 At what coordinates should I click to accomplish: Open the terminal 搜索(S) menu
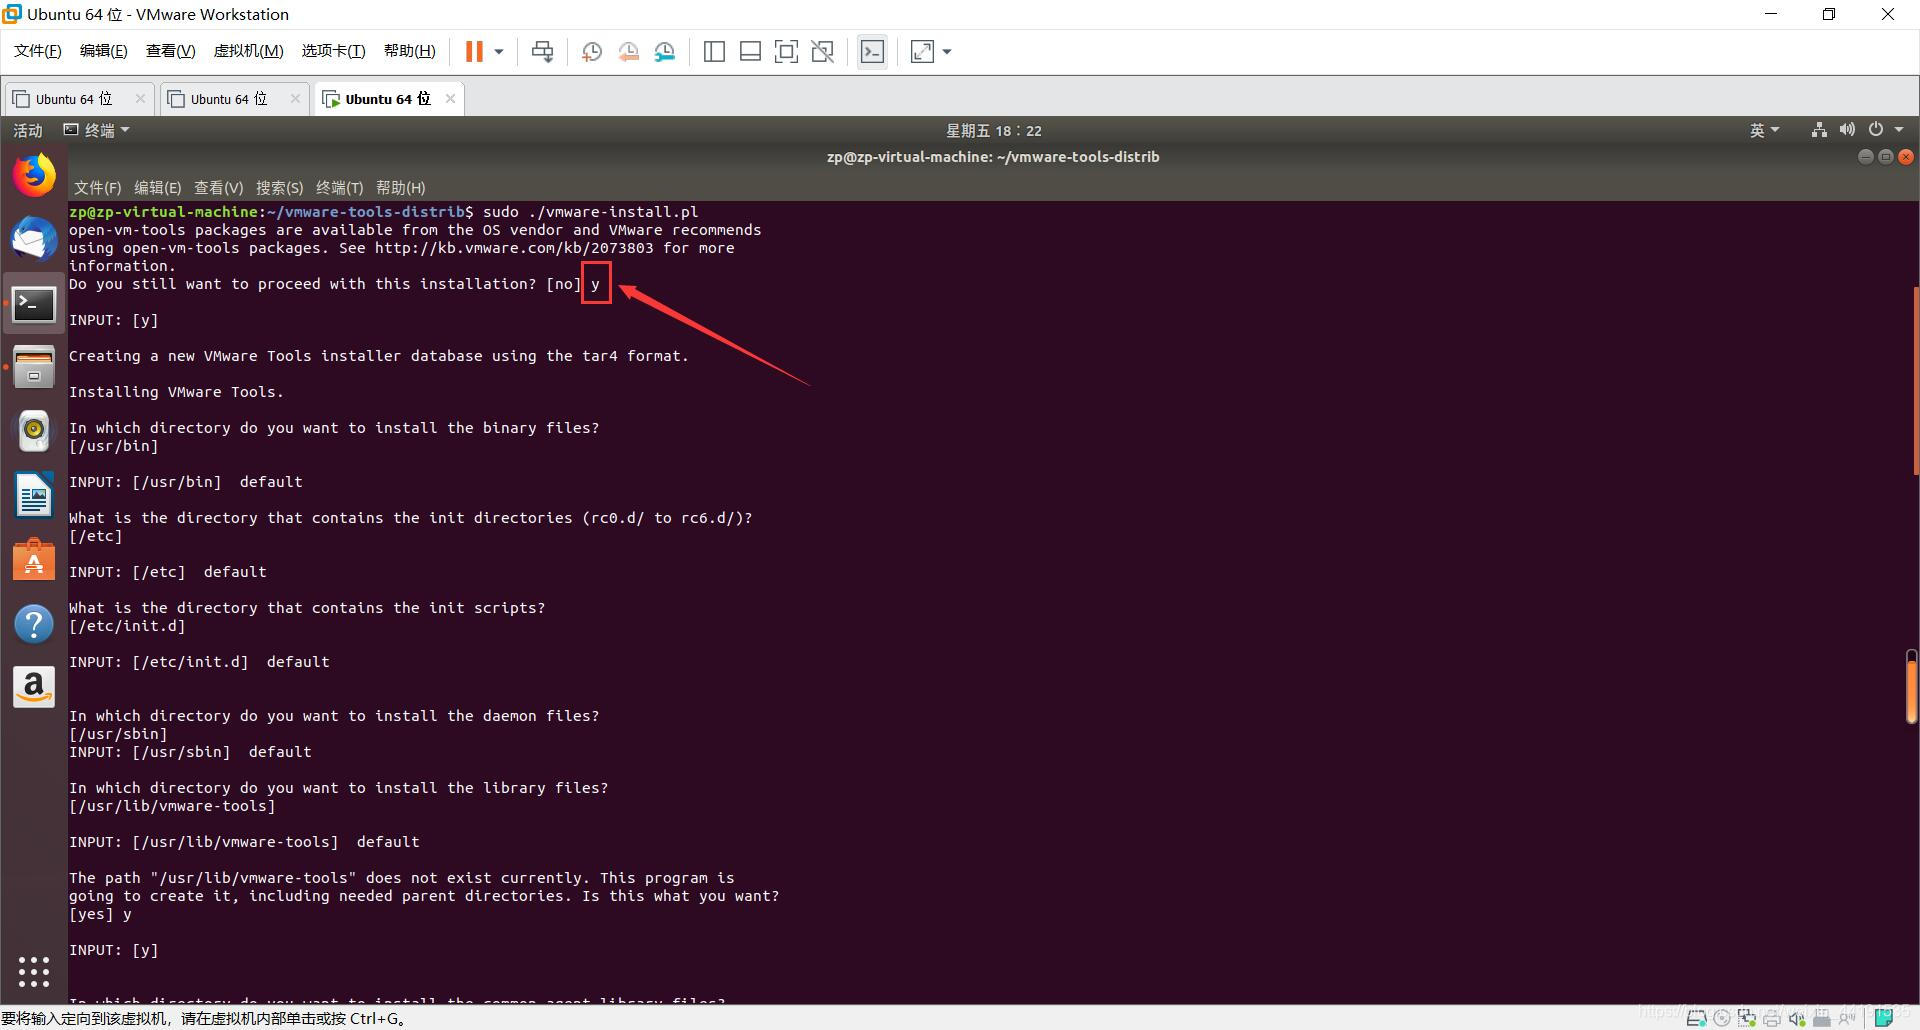click(x=279, y=187)
